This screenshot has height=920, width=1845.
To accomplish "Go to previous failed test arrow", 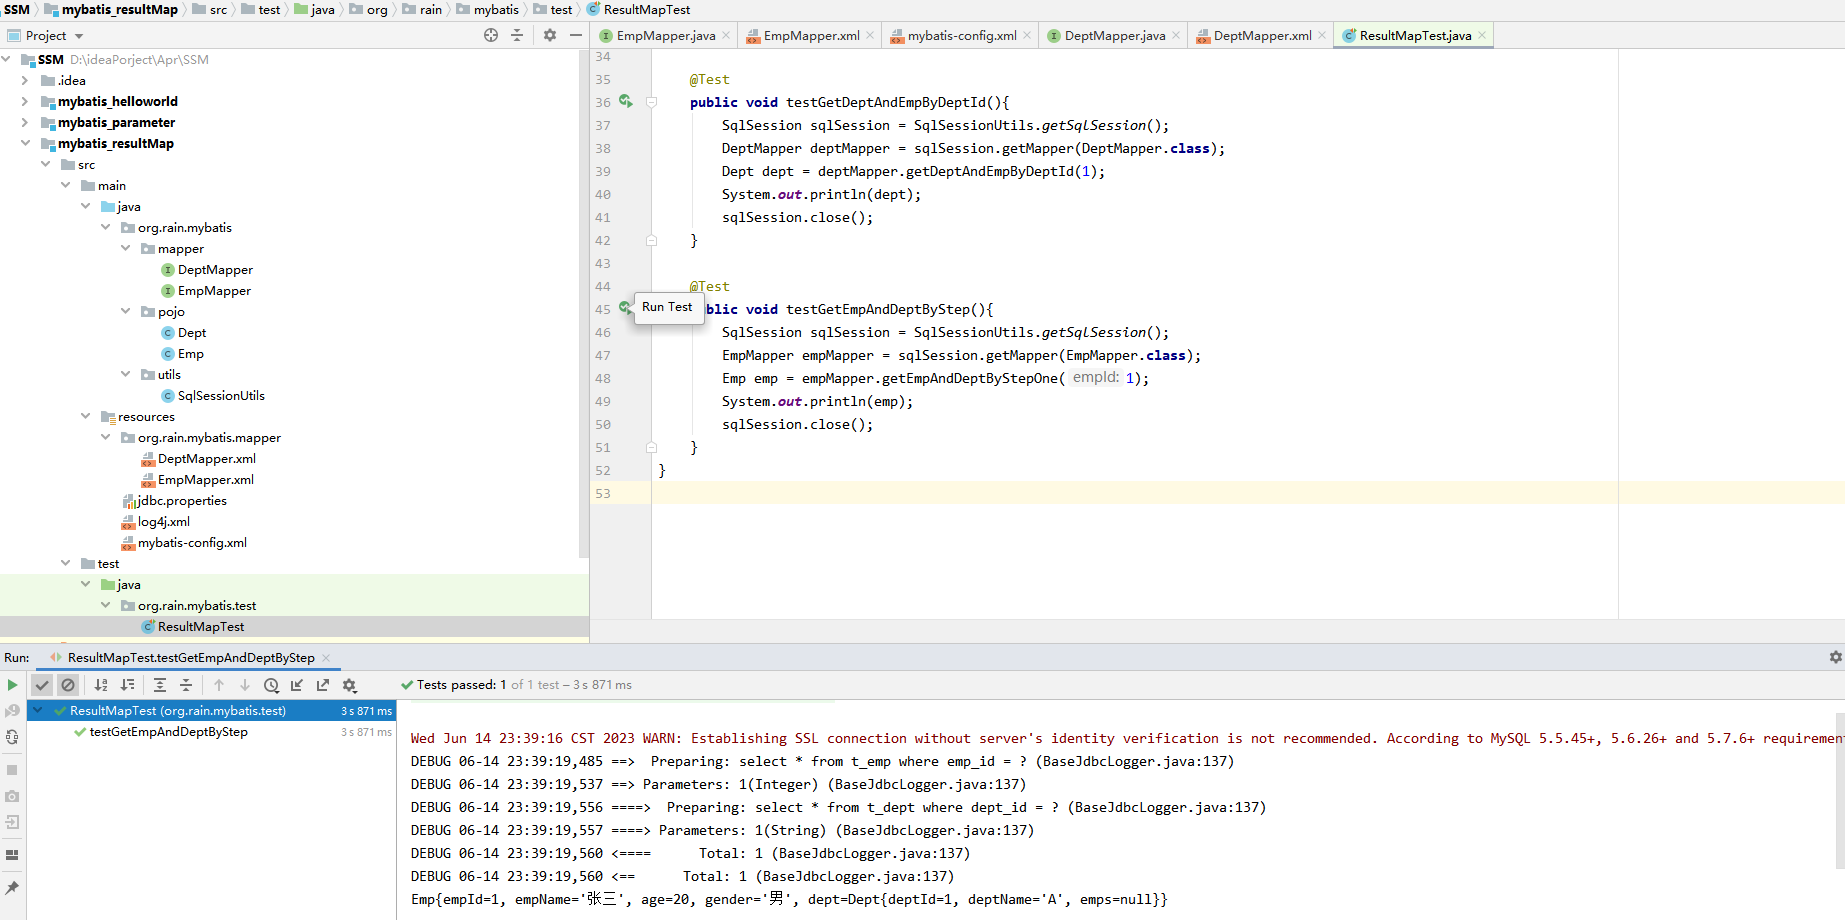I will (x=219, y=685).
